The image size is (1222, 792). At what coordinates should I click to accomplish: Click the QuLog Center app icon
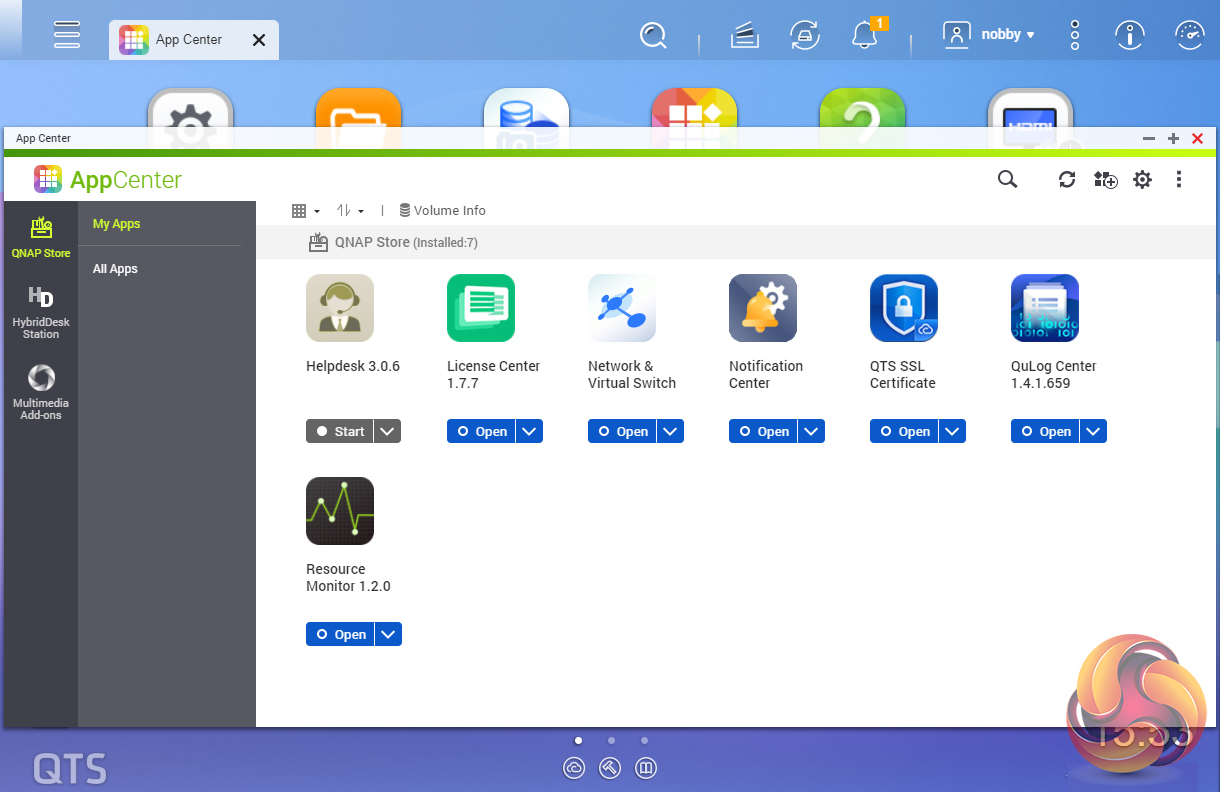coord(1045,308)
